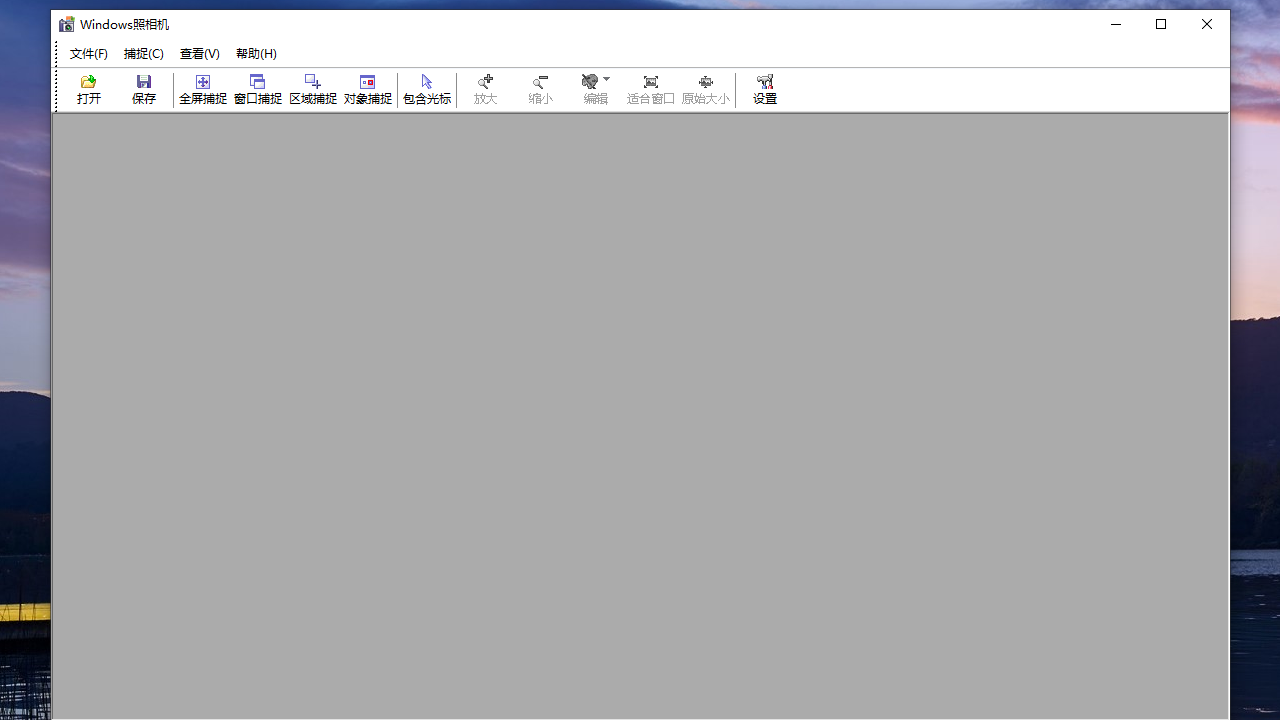The height and width of the screenshot is (720, 1280).
Task: Open the 帮助(H) menu
Action: (256, 53)
